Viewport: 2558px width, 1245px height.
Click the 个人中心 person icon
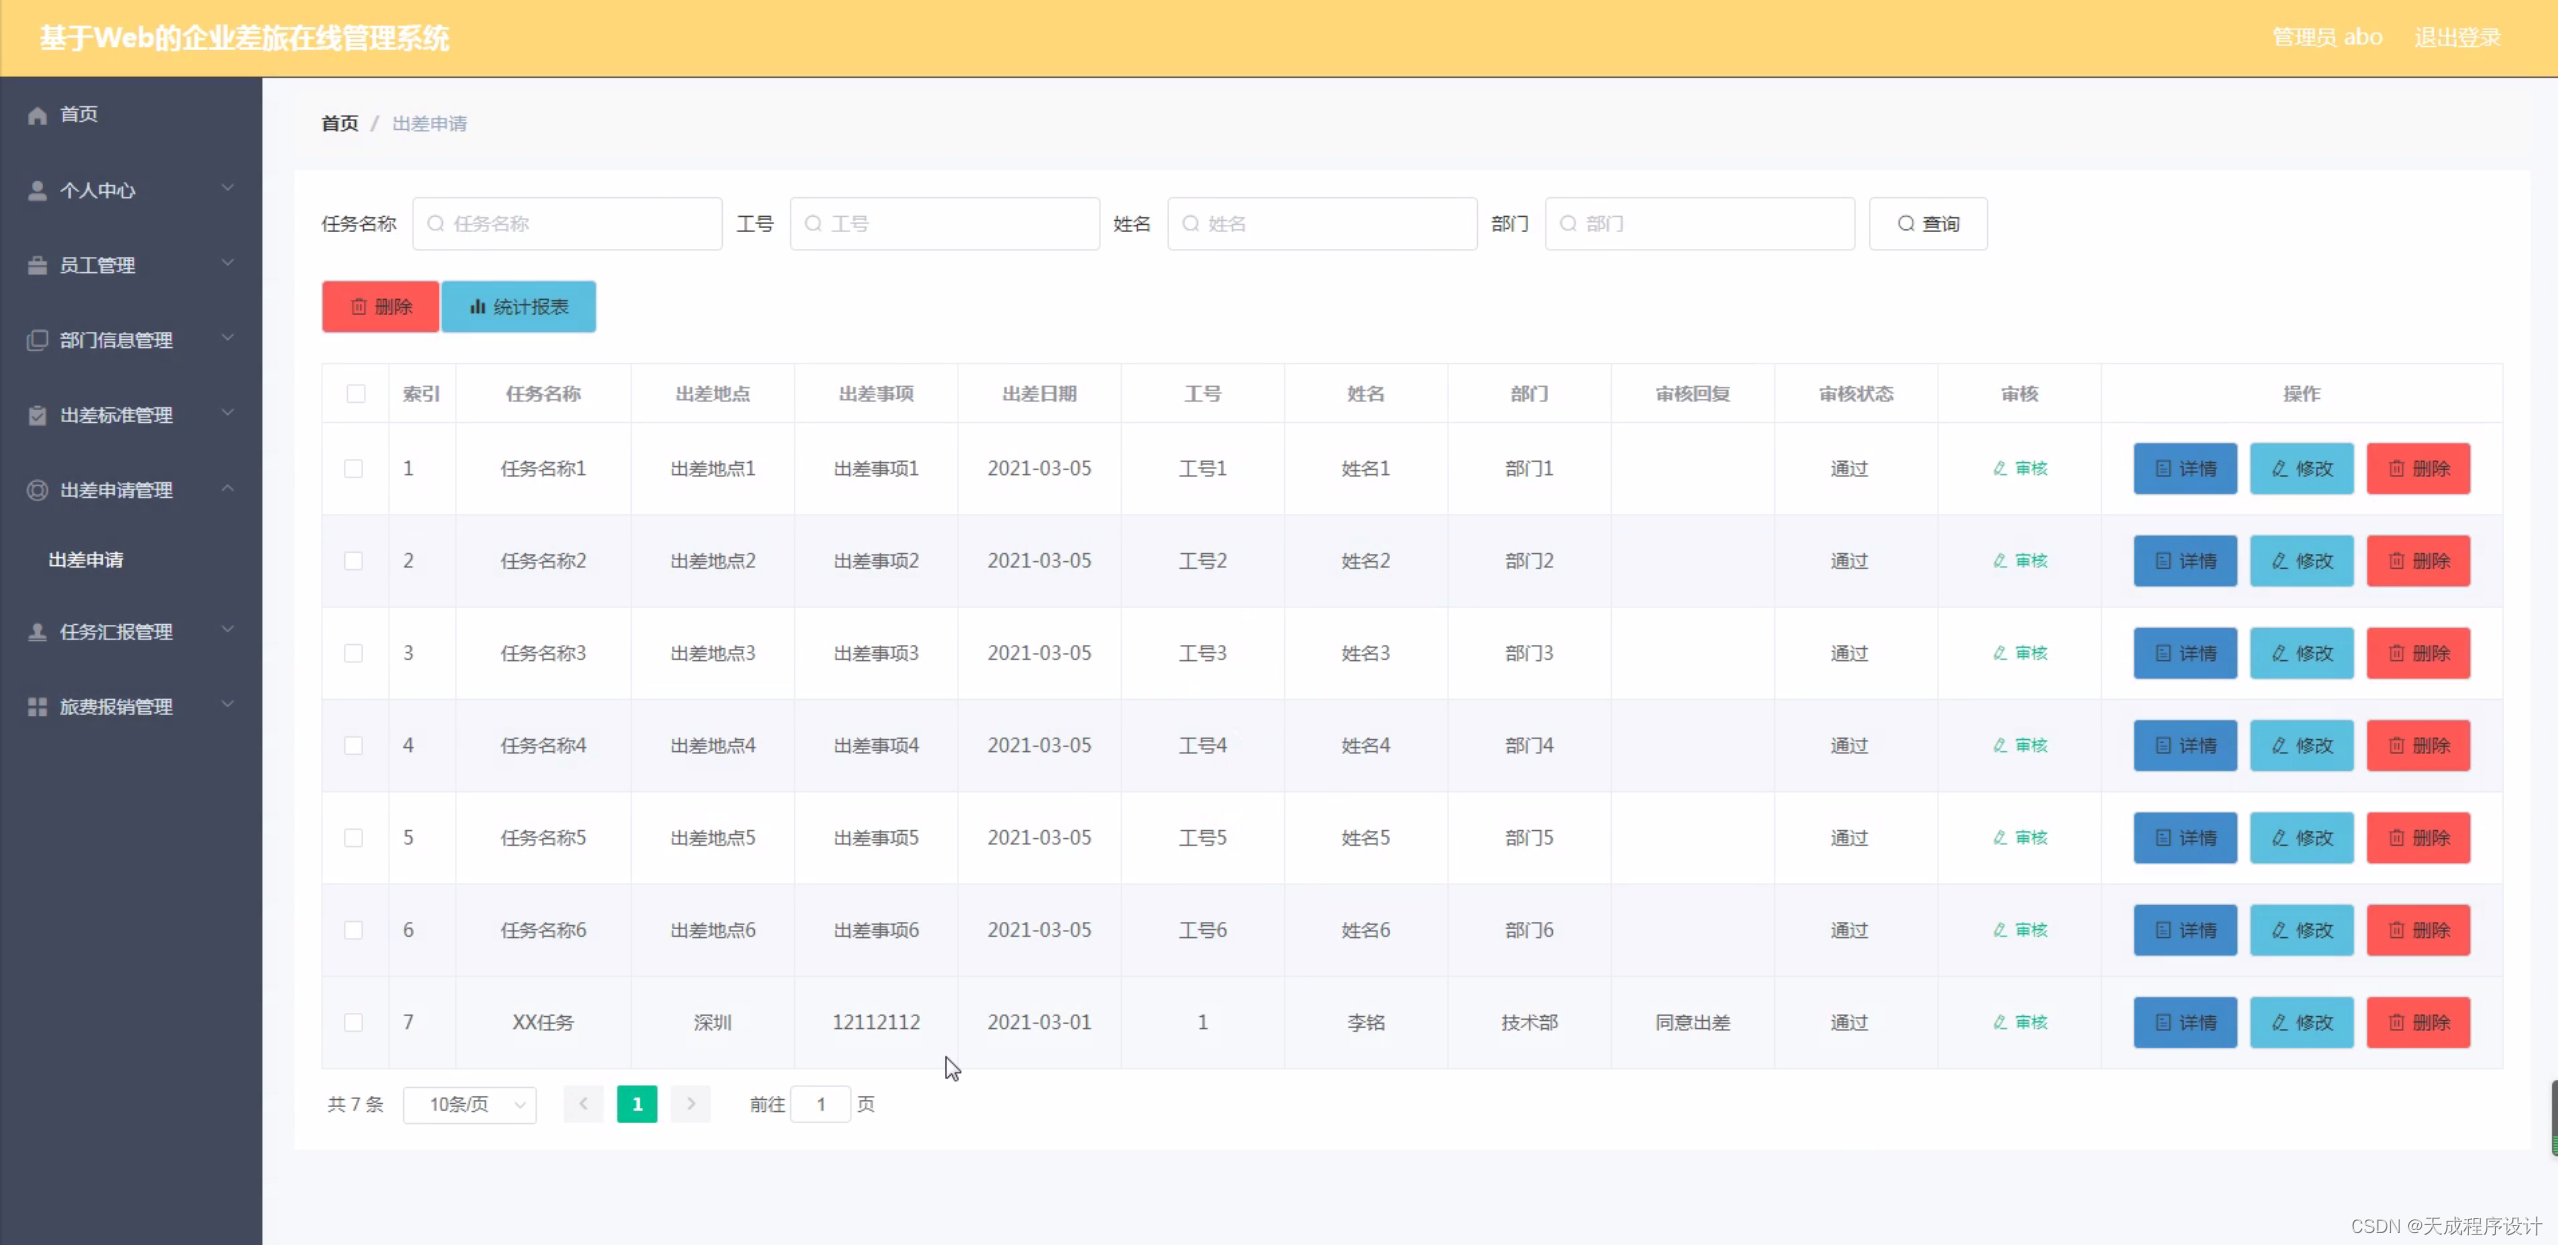point(37,189)
